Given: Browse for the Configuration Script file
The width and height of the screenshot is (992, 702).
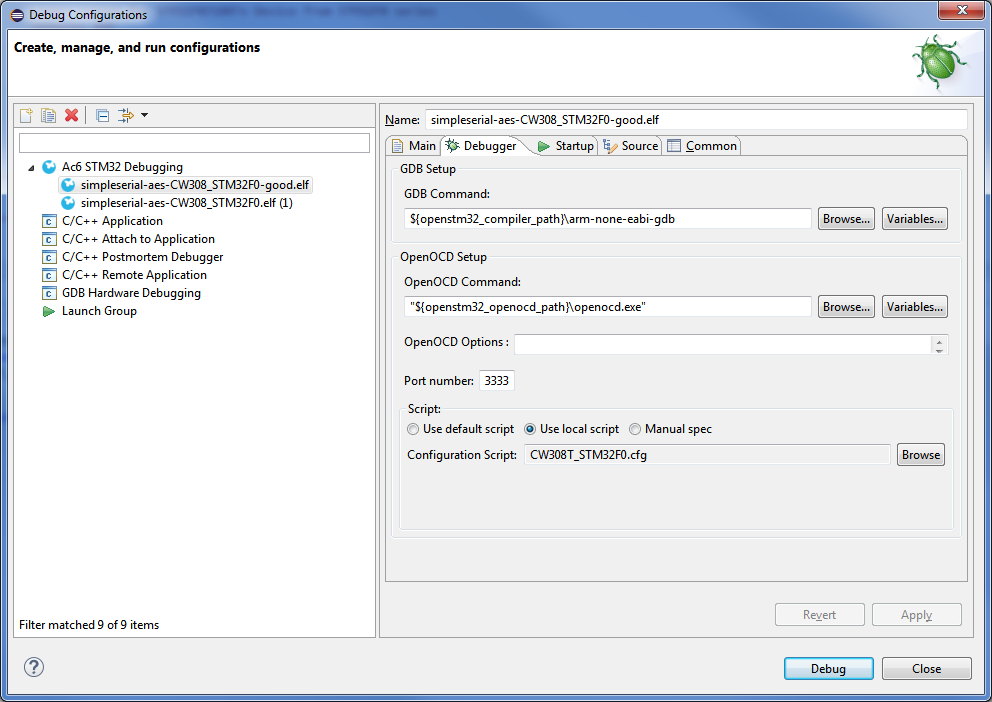Looking at the screenshot, I should 920,455.
